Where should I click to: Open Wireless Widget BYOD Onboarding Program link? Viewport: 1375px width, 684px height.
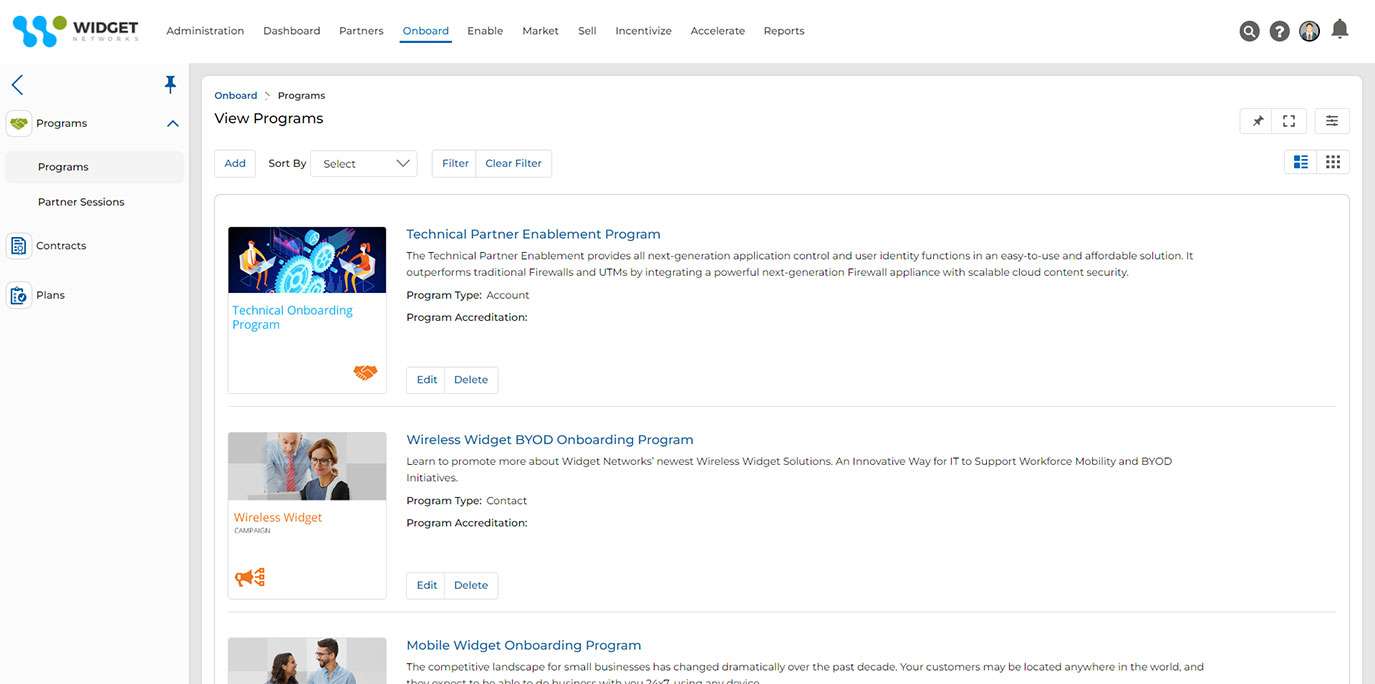coord(549,440)
